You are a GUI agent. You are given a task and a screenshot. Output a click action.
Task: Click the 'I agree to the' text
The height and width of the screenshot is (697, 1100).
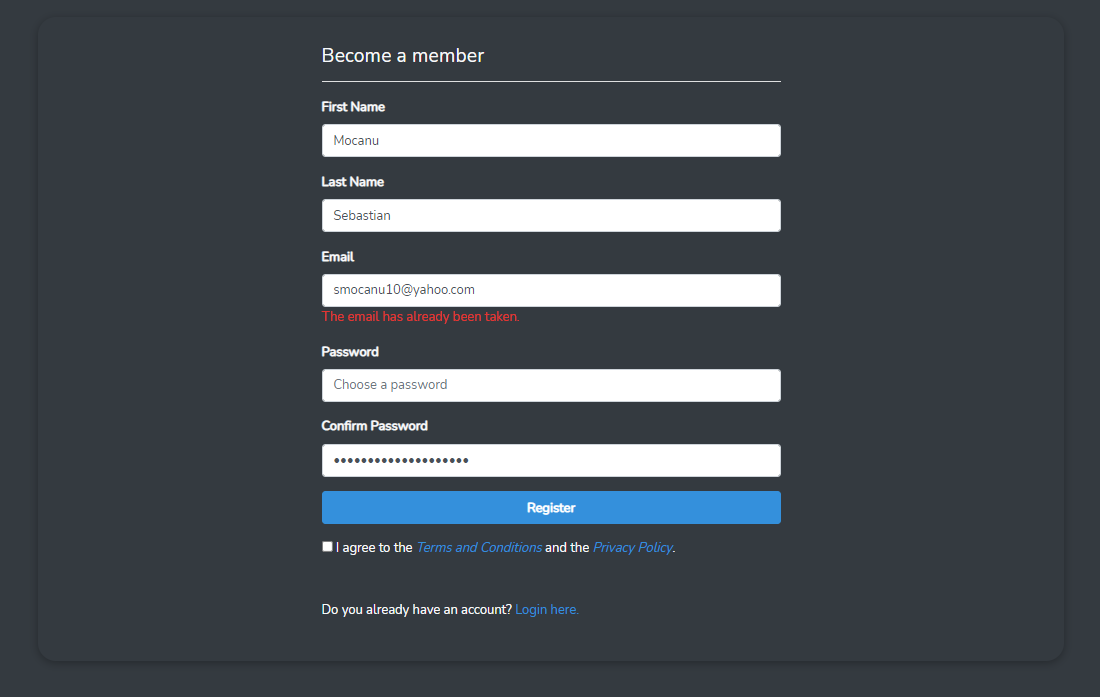374,547
